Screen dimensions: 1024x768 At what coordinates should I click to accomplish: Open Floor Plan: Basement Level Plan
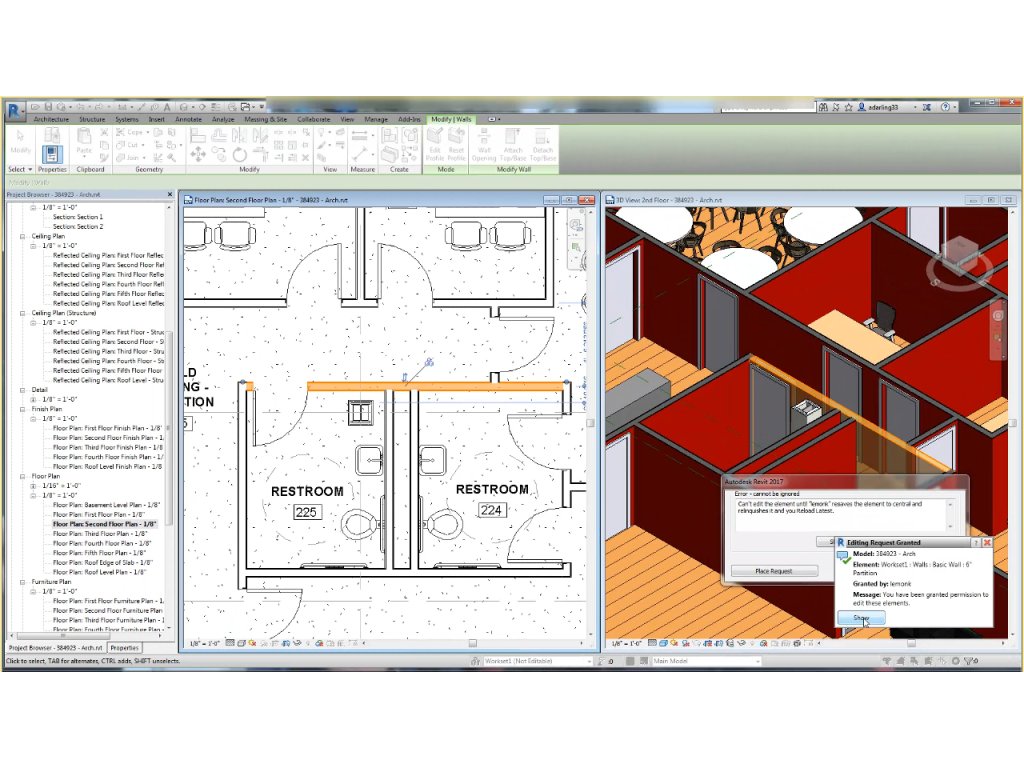pyautogui.click(x=106, y=505)
